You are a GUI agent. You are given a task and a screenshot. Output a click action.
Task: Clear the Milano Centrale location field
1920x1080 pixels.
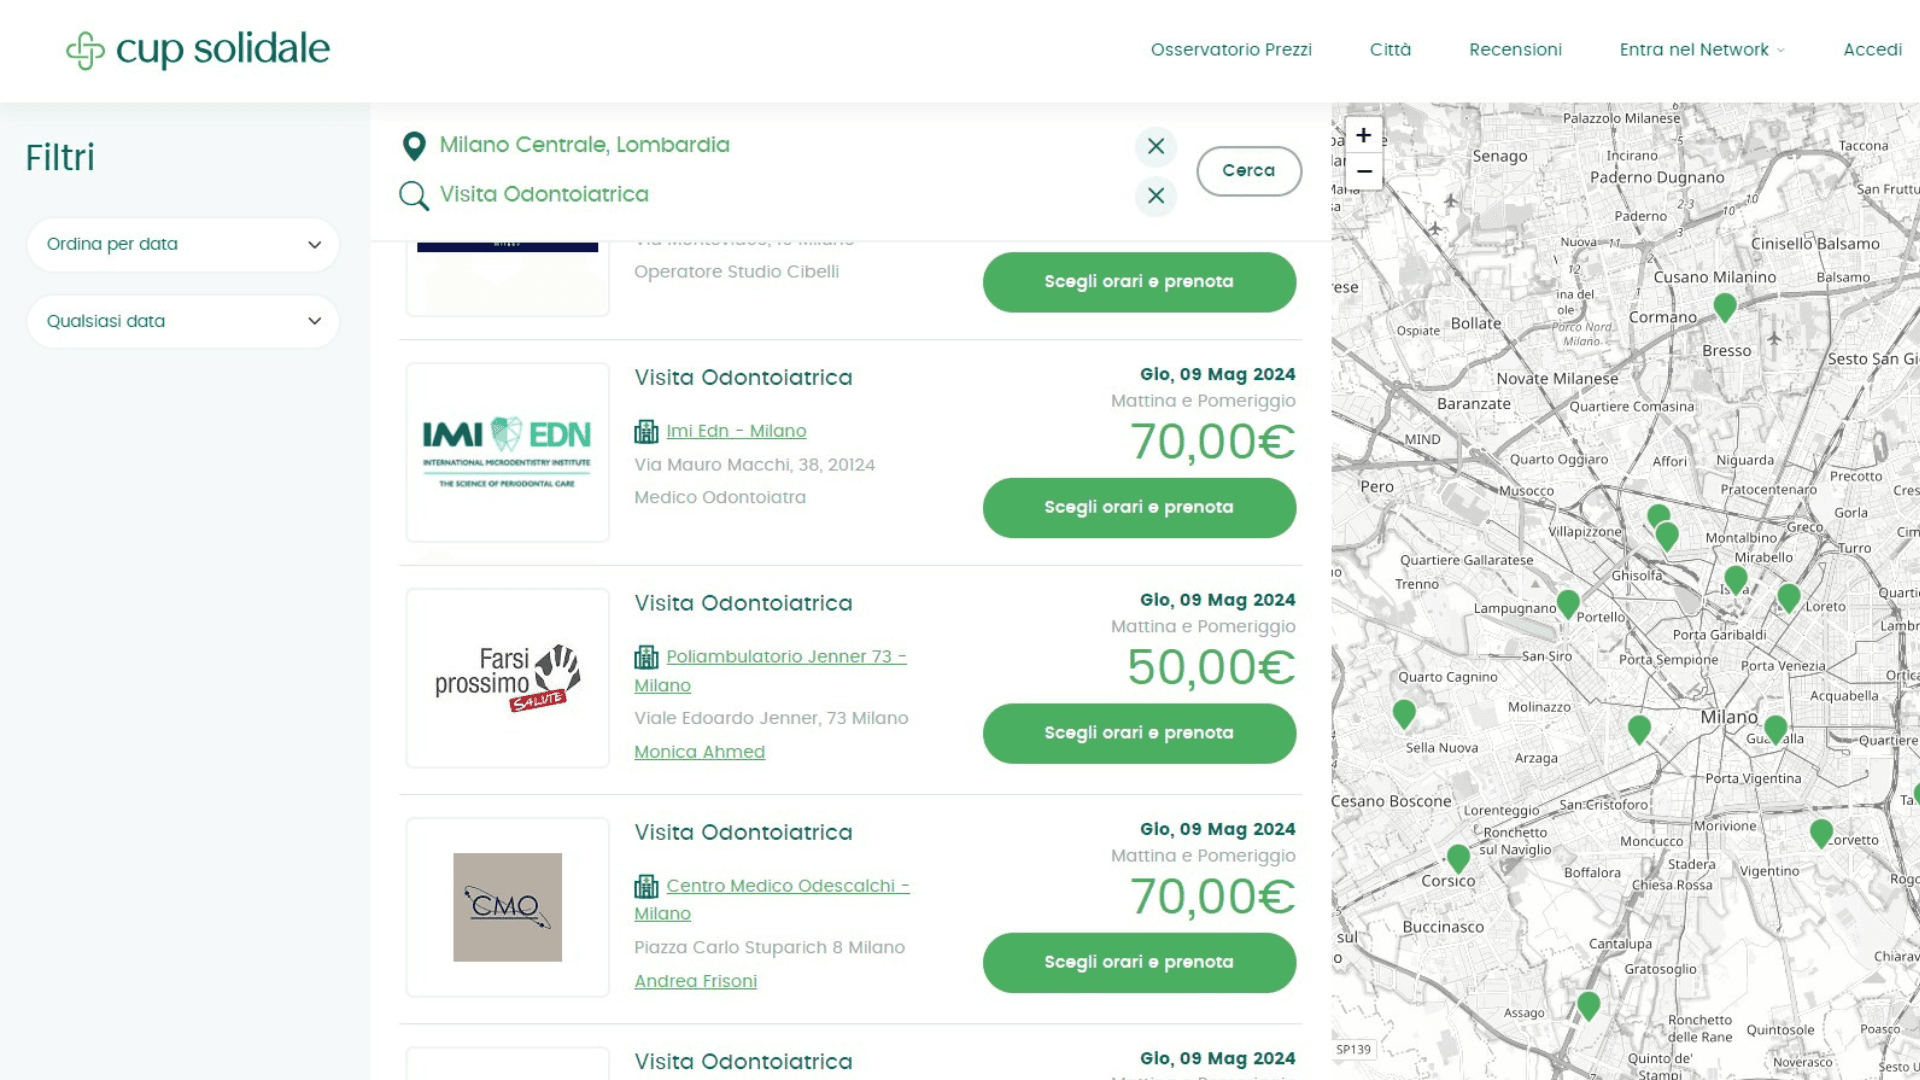pos(1156,146)
